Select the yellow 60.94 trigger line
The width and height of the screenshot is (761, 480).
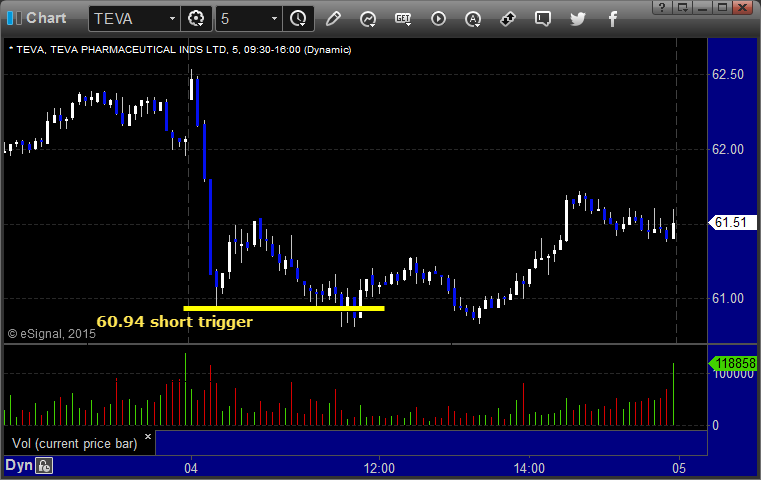point(284,308)
